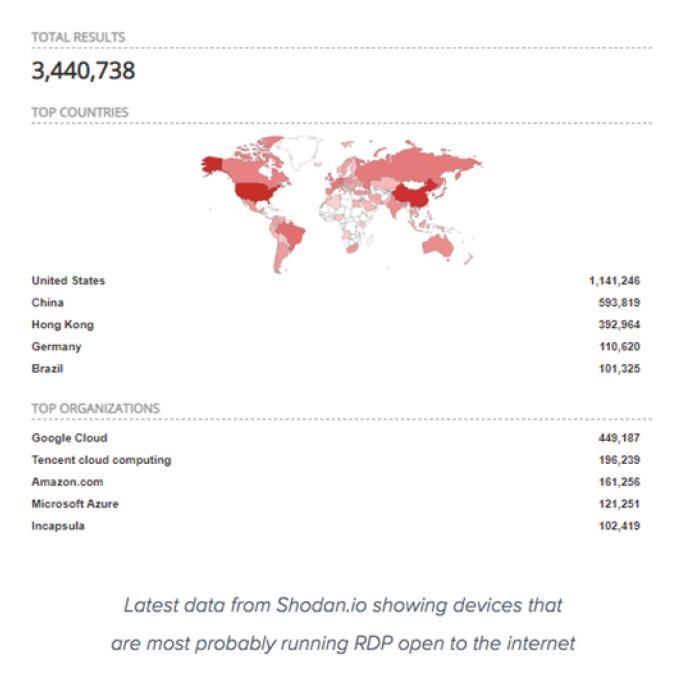Click Alaska region on the map

212,165
